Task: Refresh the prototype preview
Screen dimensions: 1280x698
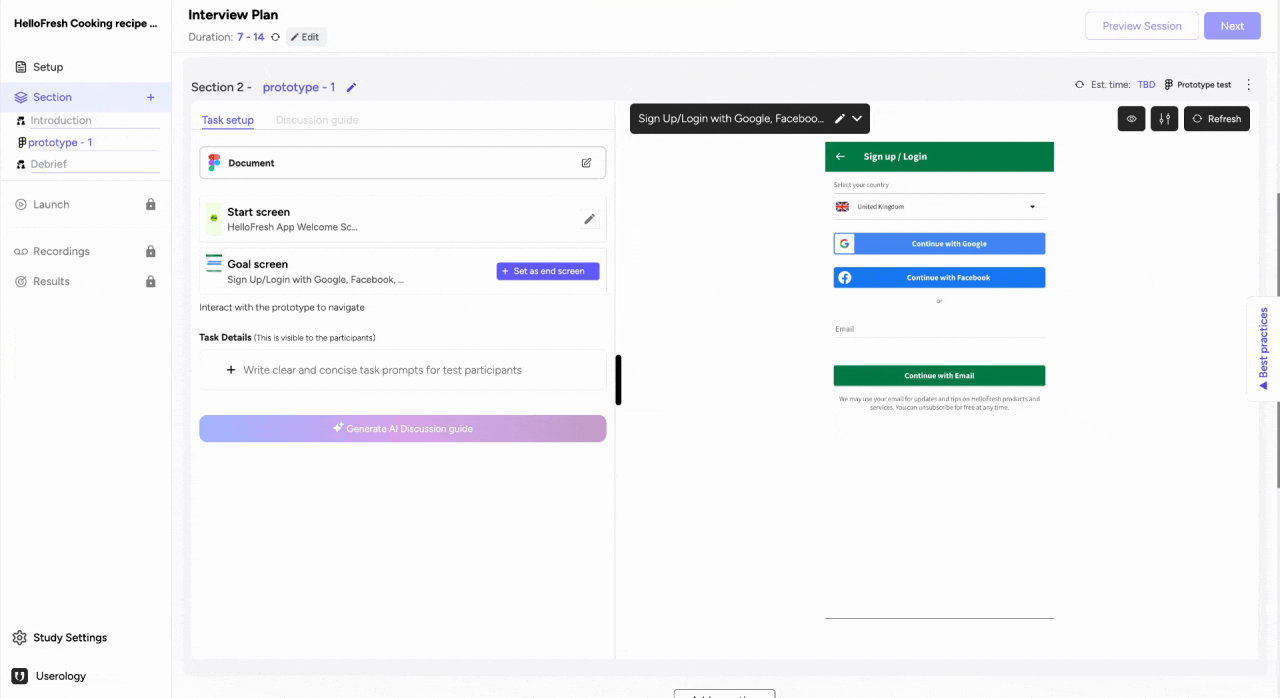Action: (x=1216, y=118)
